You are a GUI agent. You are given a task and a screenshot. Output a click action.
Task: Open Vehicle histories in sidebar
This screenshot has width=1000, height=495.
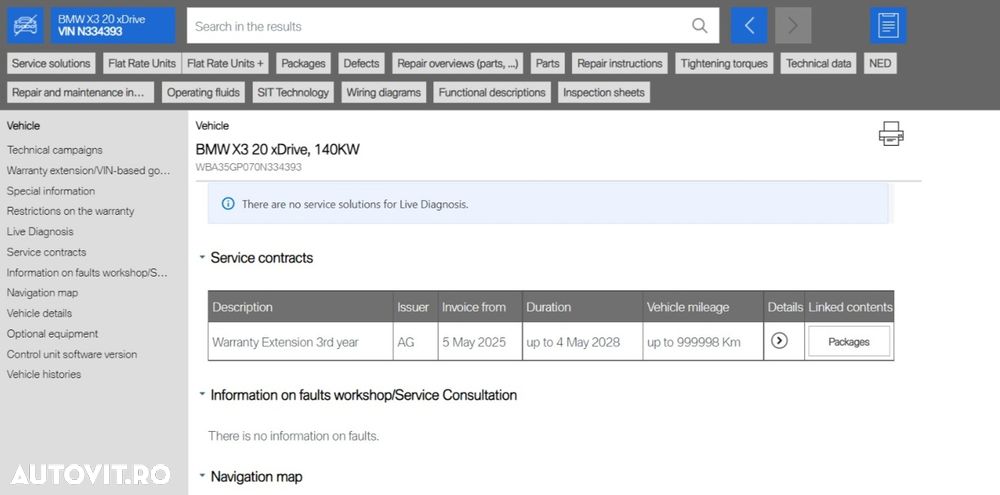(44, 374)
